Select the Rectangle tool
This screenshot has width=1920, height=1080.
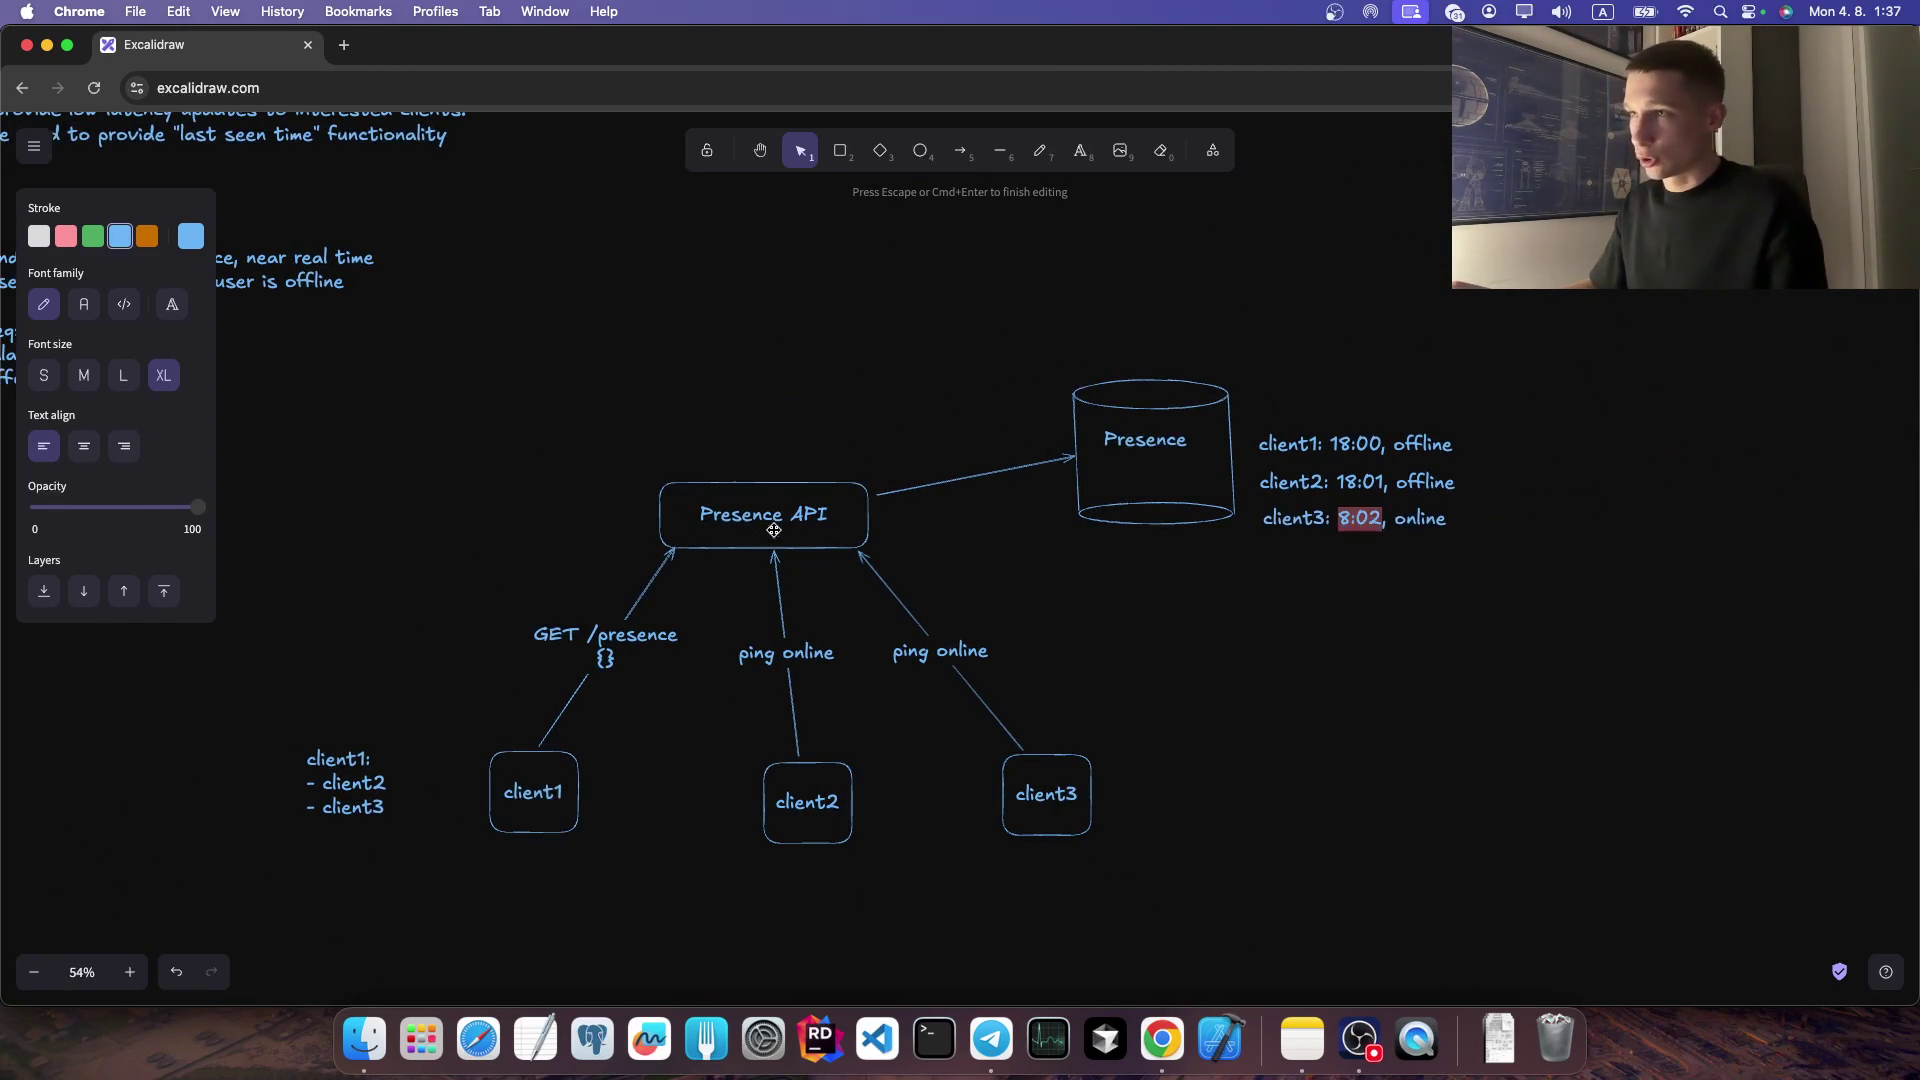tap(841, 150)
